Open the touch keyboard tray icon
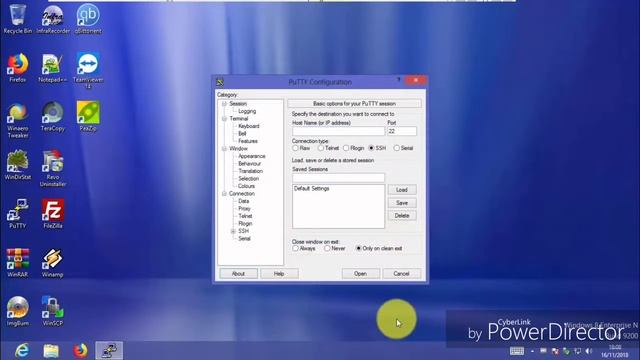The image size is (640, 360). click(x=517, y=351)
